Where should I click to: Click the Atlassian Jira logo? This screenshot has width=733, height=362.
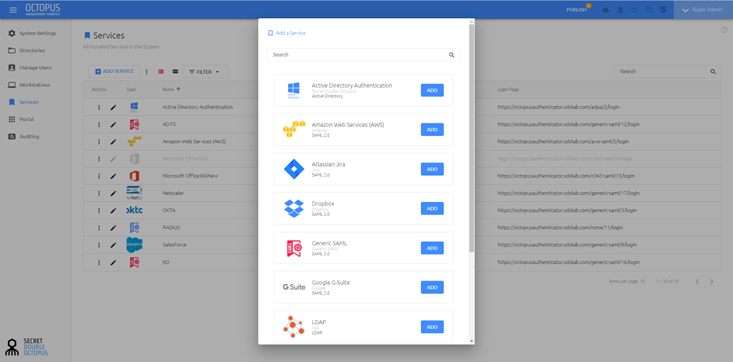tap(294, 169)
